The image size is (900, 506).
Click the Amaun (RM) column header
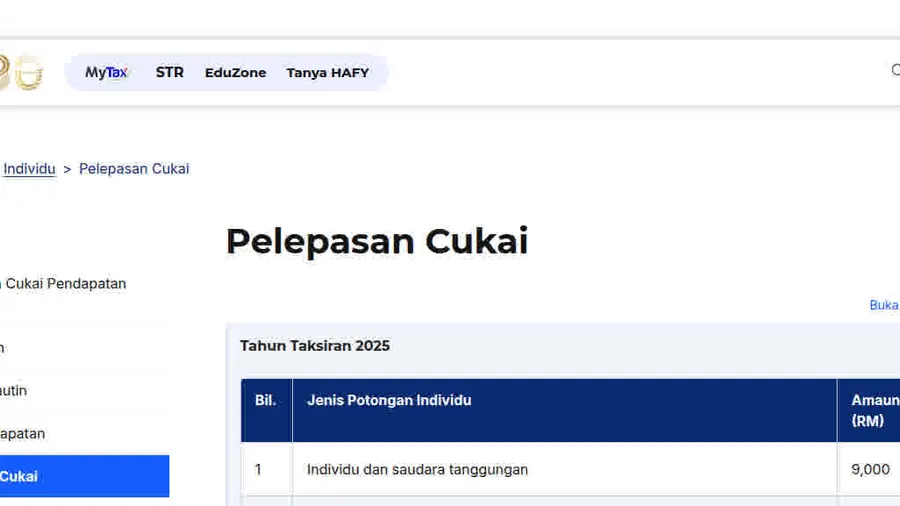[x=869, y=410]
